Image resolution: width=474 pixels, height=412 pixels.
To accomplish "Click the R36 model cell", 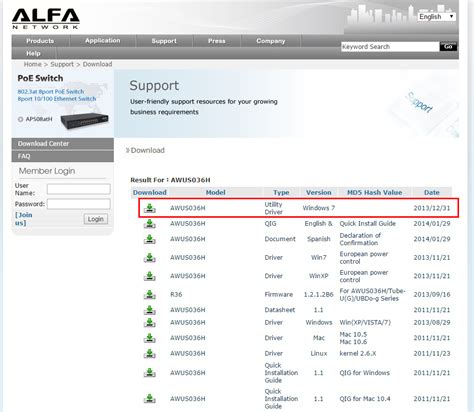I will [176, 295].
